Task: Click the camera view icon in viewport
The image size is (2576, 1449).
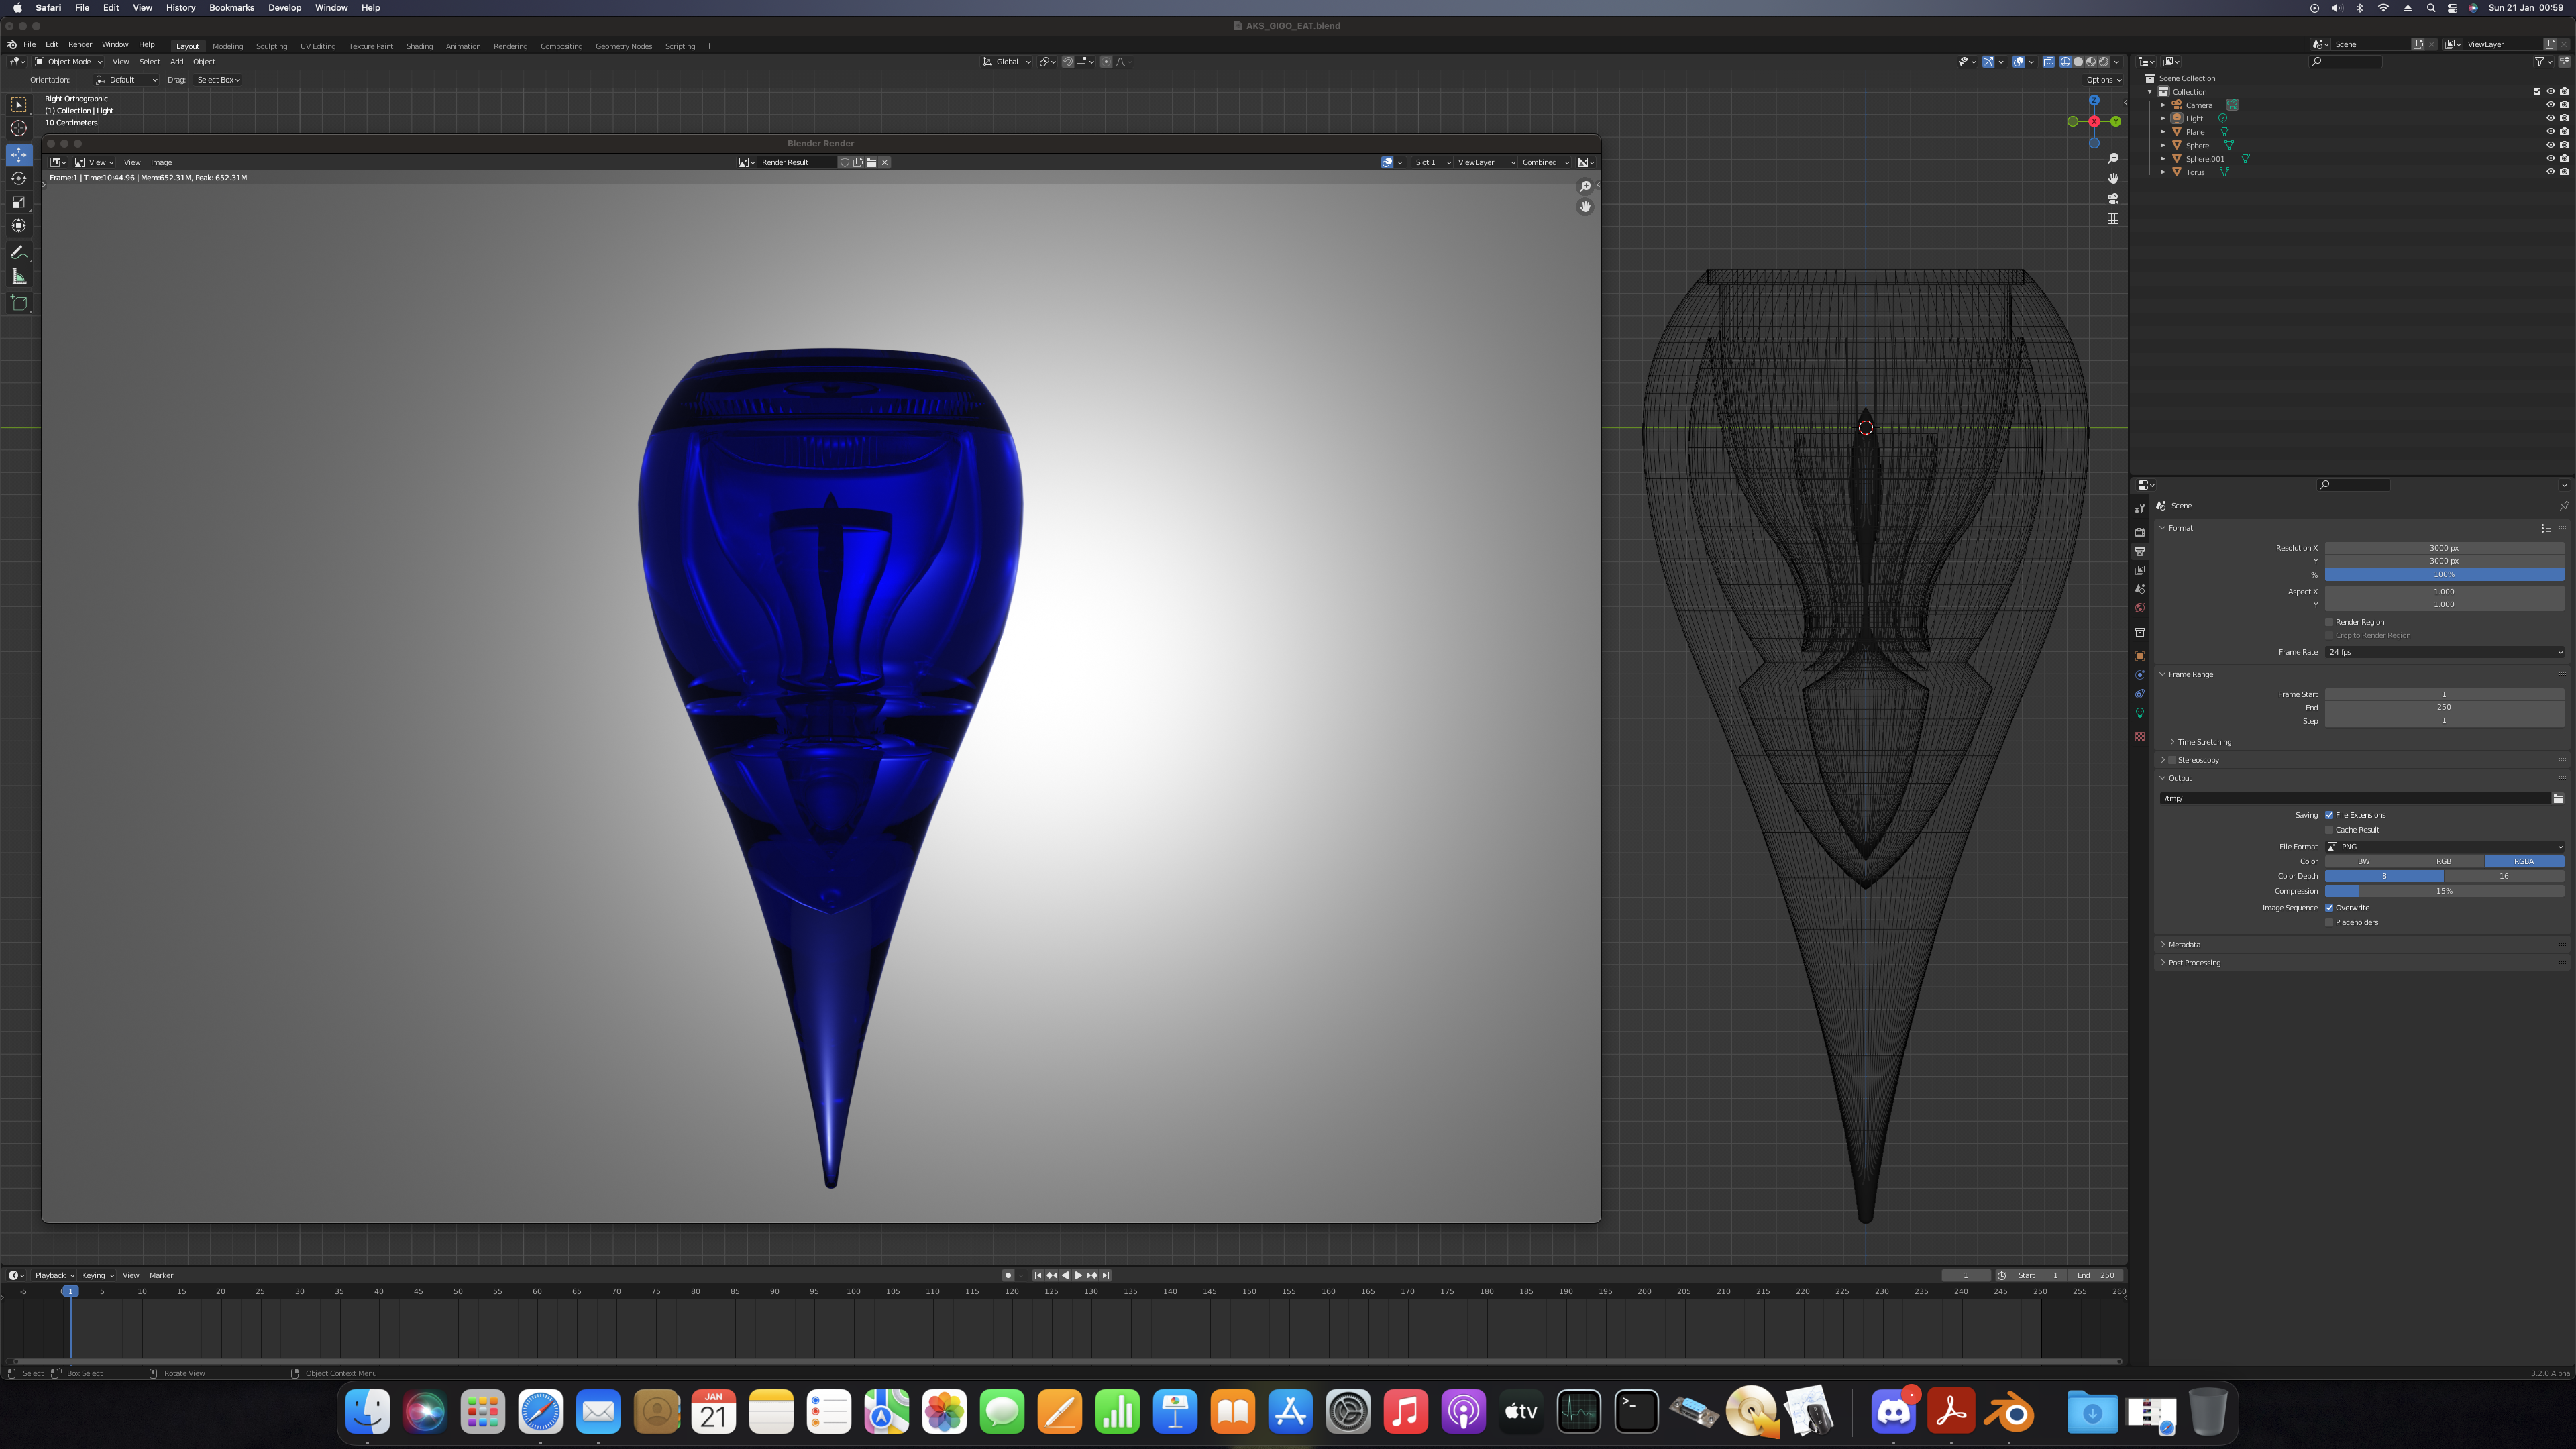Action: click(x=2113, y=198)
